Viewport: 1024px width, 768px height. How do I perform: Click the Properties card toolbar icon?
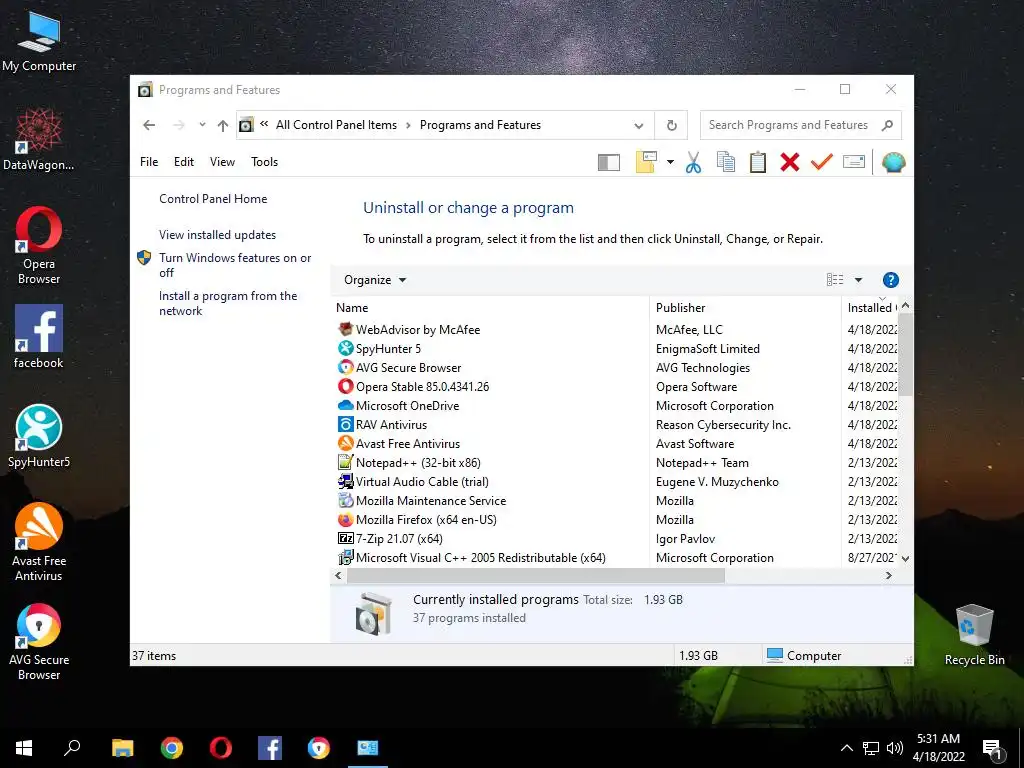854,161
